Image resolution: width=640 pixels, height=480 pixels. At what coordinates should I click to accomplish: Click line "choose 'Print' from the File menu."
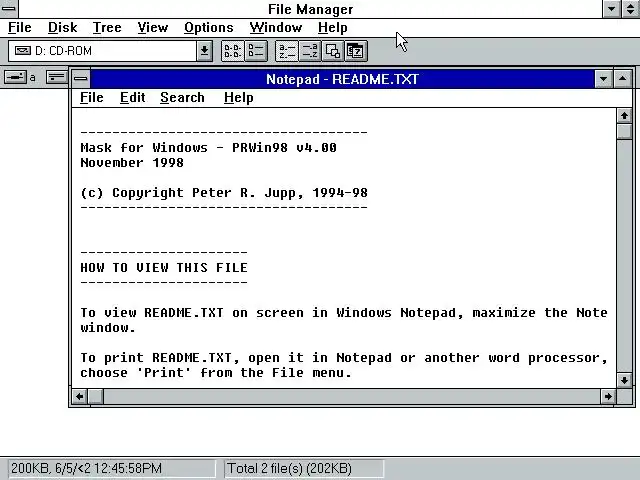[x=216, y=373]
